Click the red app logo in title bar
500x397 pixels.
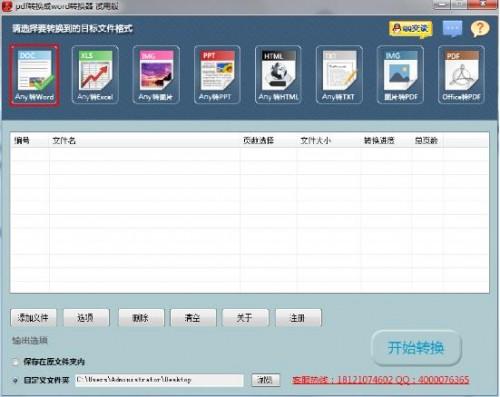coord(7,6)
